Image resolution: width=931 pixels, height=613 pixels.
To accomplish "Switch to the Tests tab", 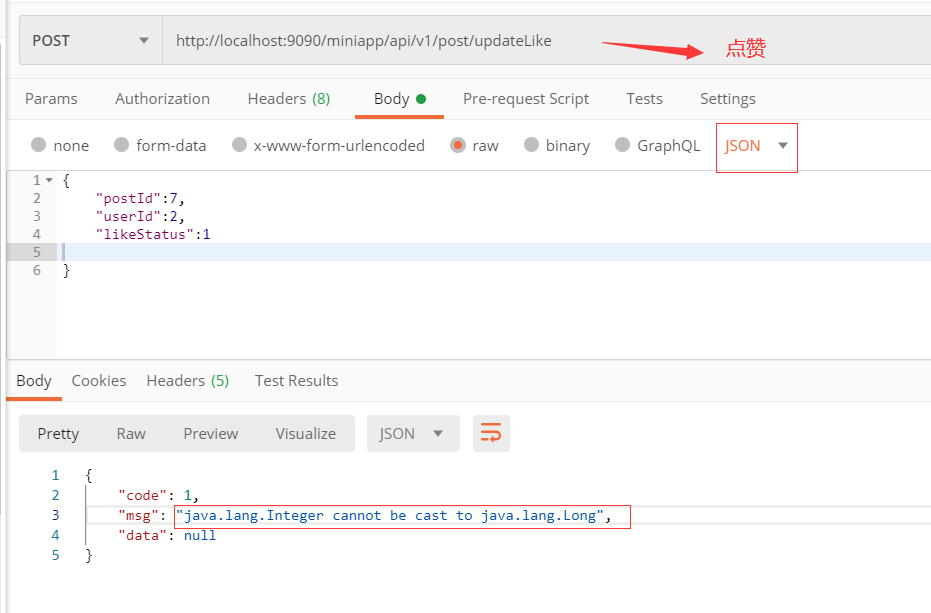I will click(644, 99).
